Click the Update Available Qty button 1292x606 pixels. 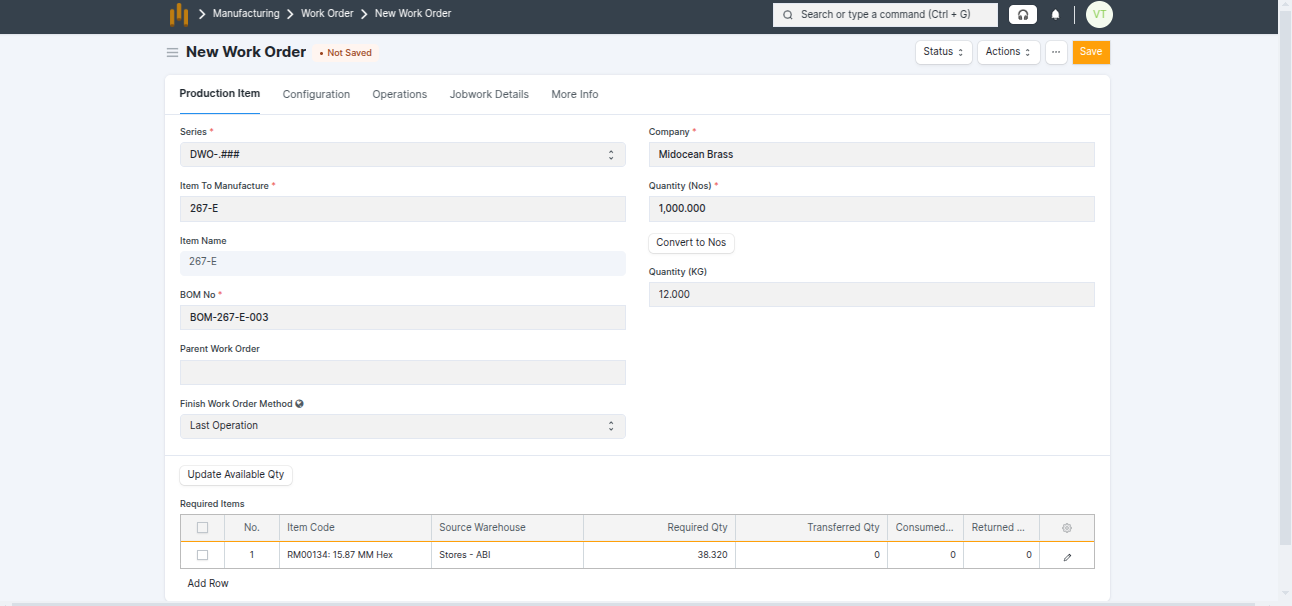tap(236, 475)
